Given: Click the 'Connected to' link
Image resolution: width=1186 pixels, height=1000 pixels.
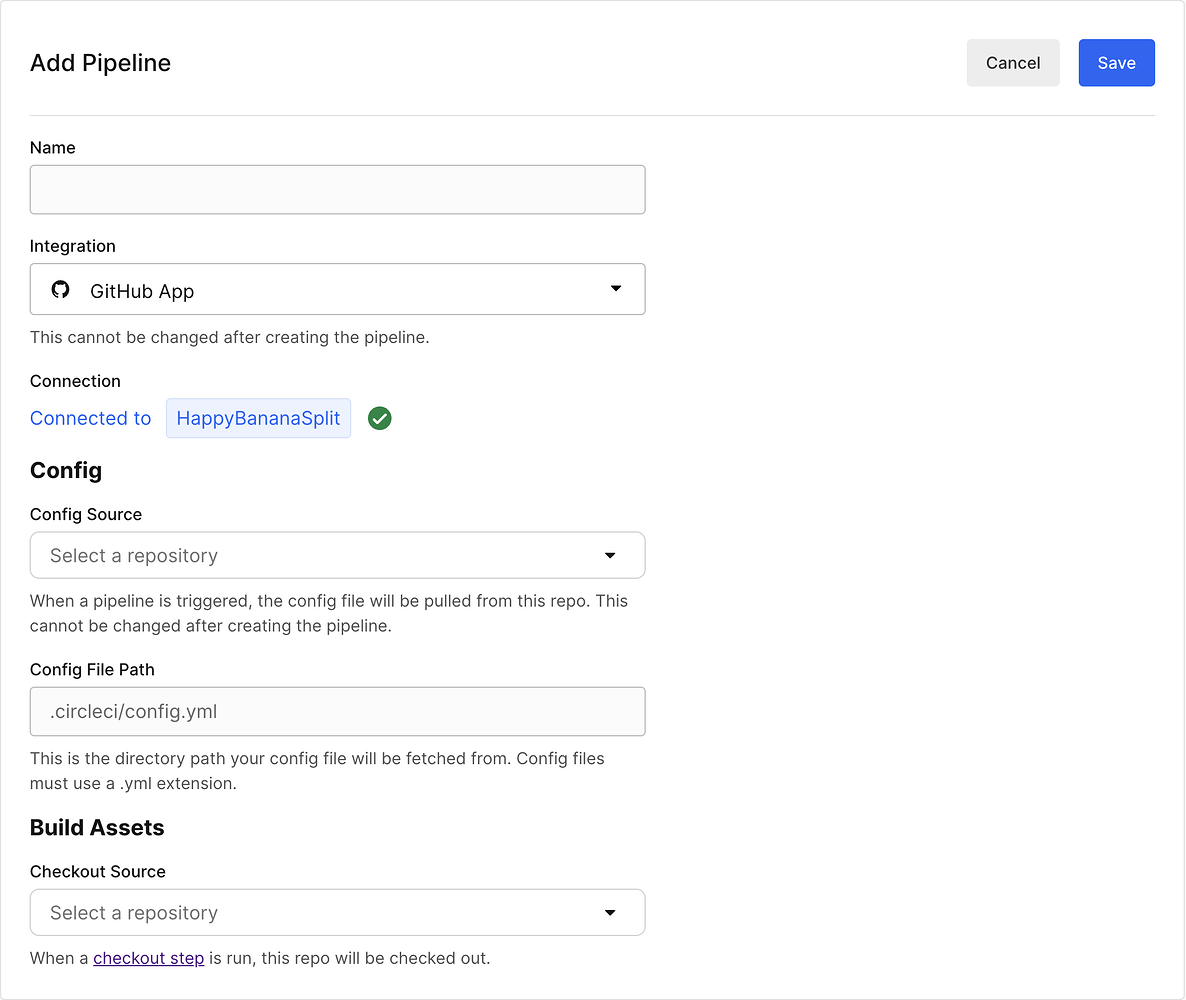Looking at the screenshot, I should [91, 419].
